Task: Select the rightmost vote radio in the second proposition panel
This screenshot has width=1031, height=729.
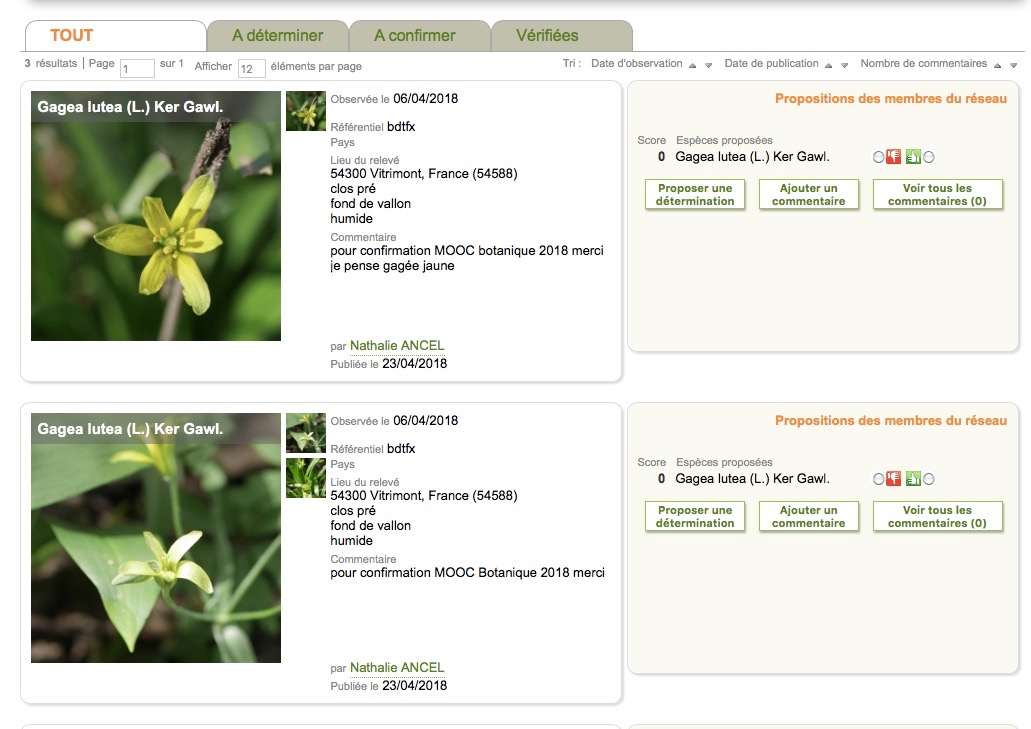Action: click(928, 478)
